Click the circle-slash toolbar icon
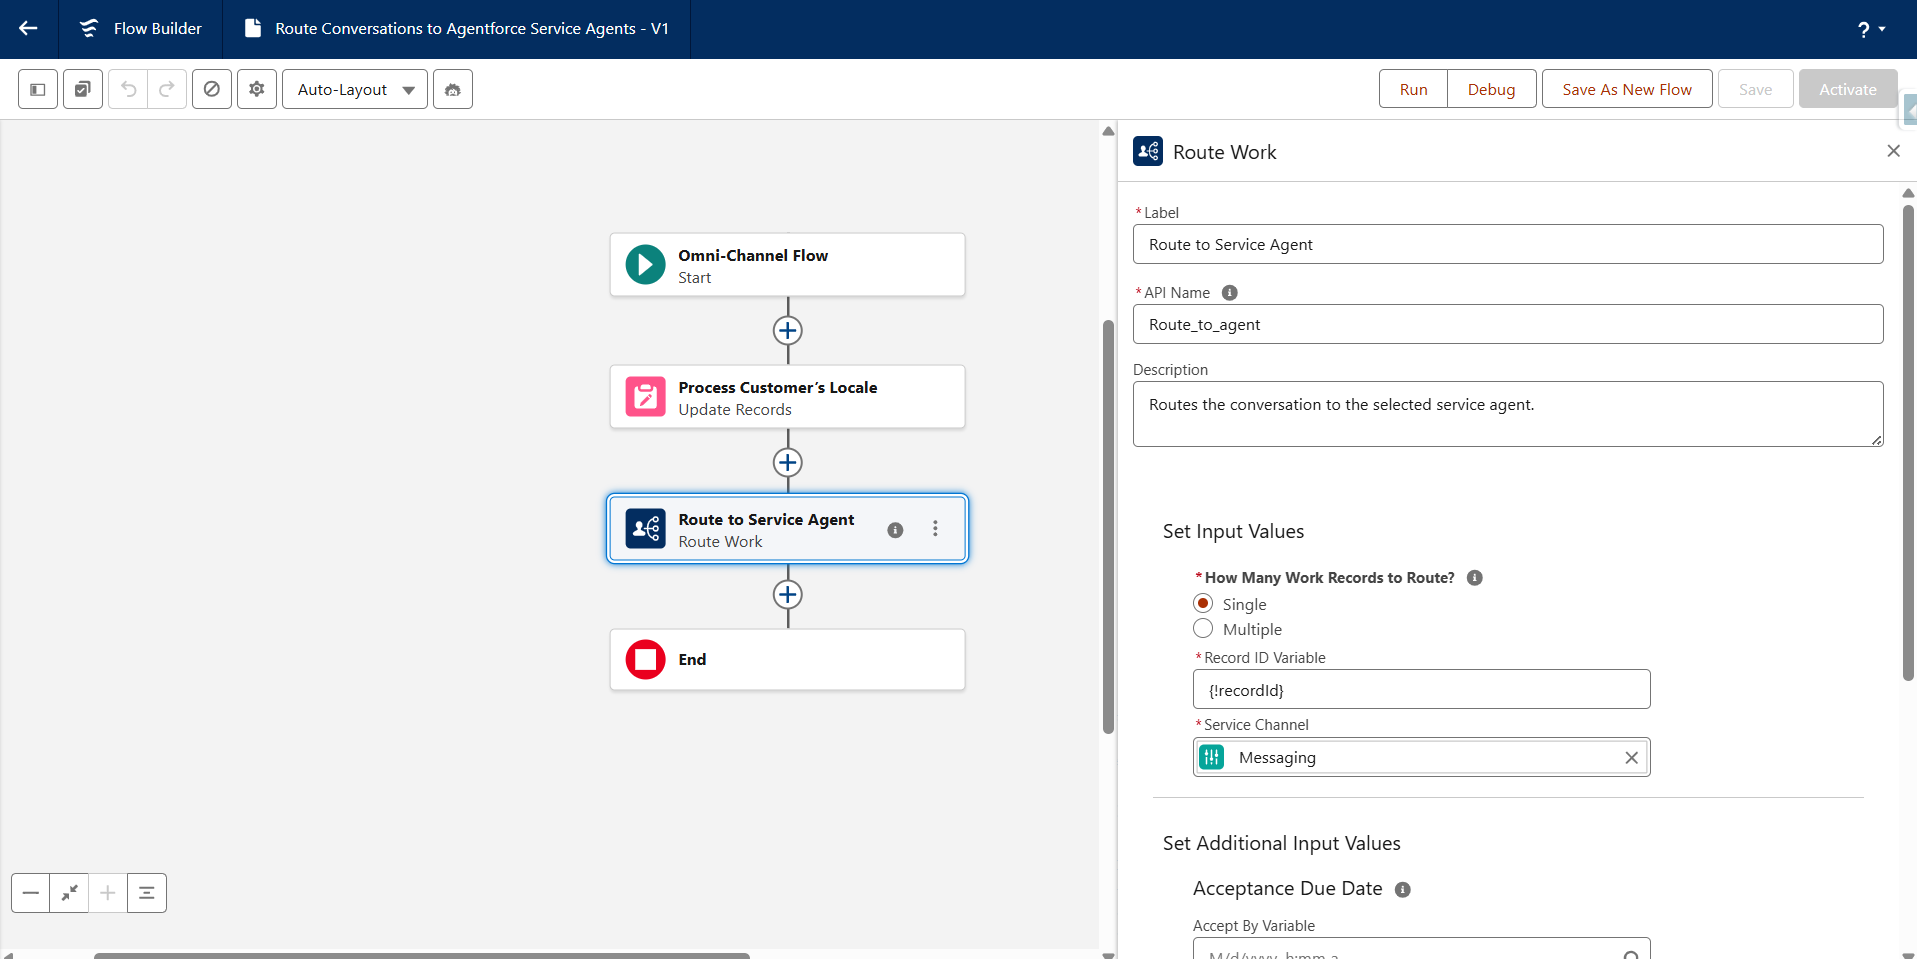This screenshot has width=1917, height=959. pos(212,89)
